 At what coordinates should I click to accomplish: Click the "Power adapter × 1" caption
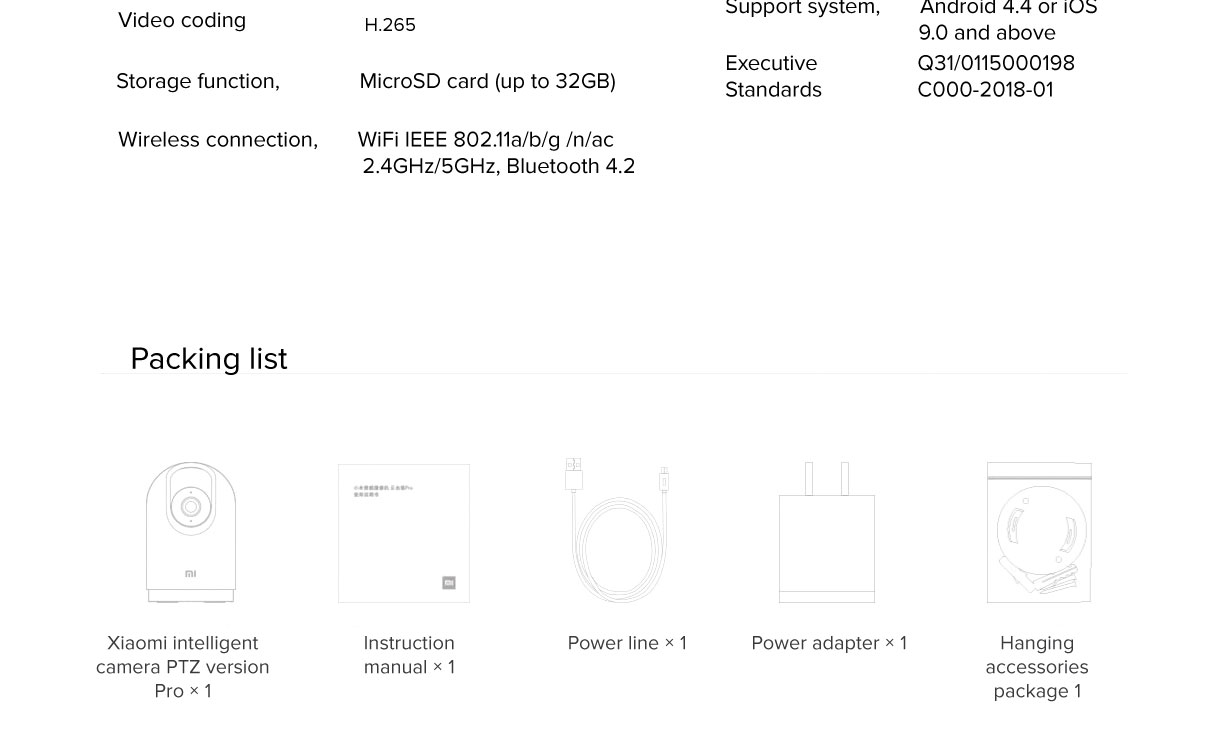pyautogui.click(x=829, y=643)
